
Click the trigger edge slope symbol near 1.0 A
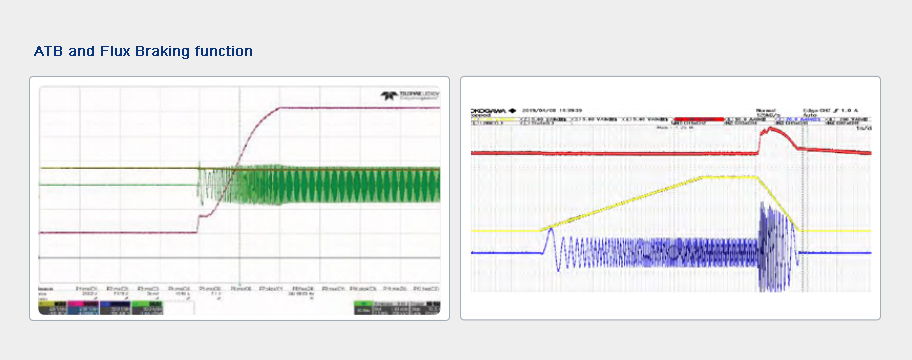coord(835,111)
